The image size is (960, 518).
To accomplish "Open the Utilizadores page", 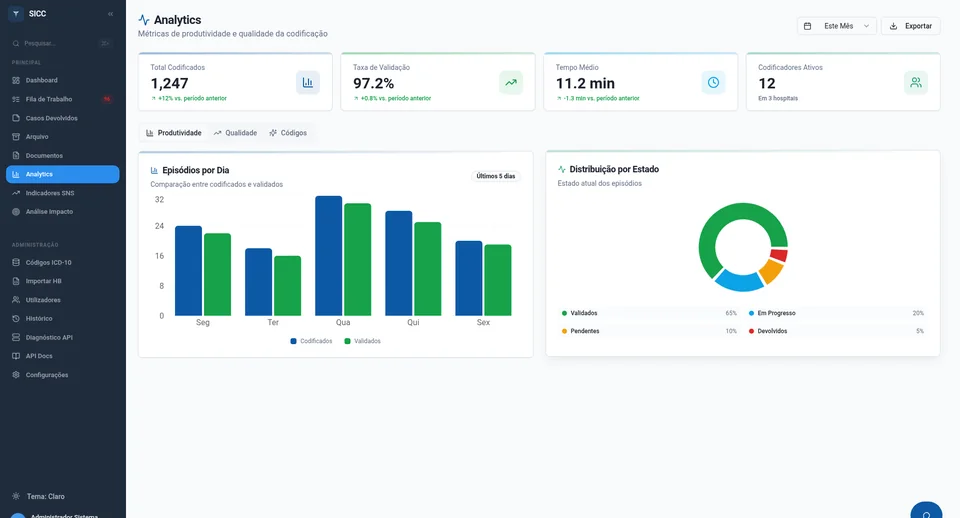I will (62, 300).
